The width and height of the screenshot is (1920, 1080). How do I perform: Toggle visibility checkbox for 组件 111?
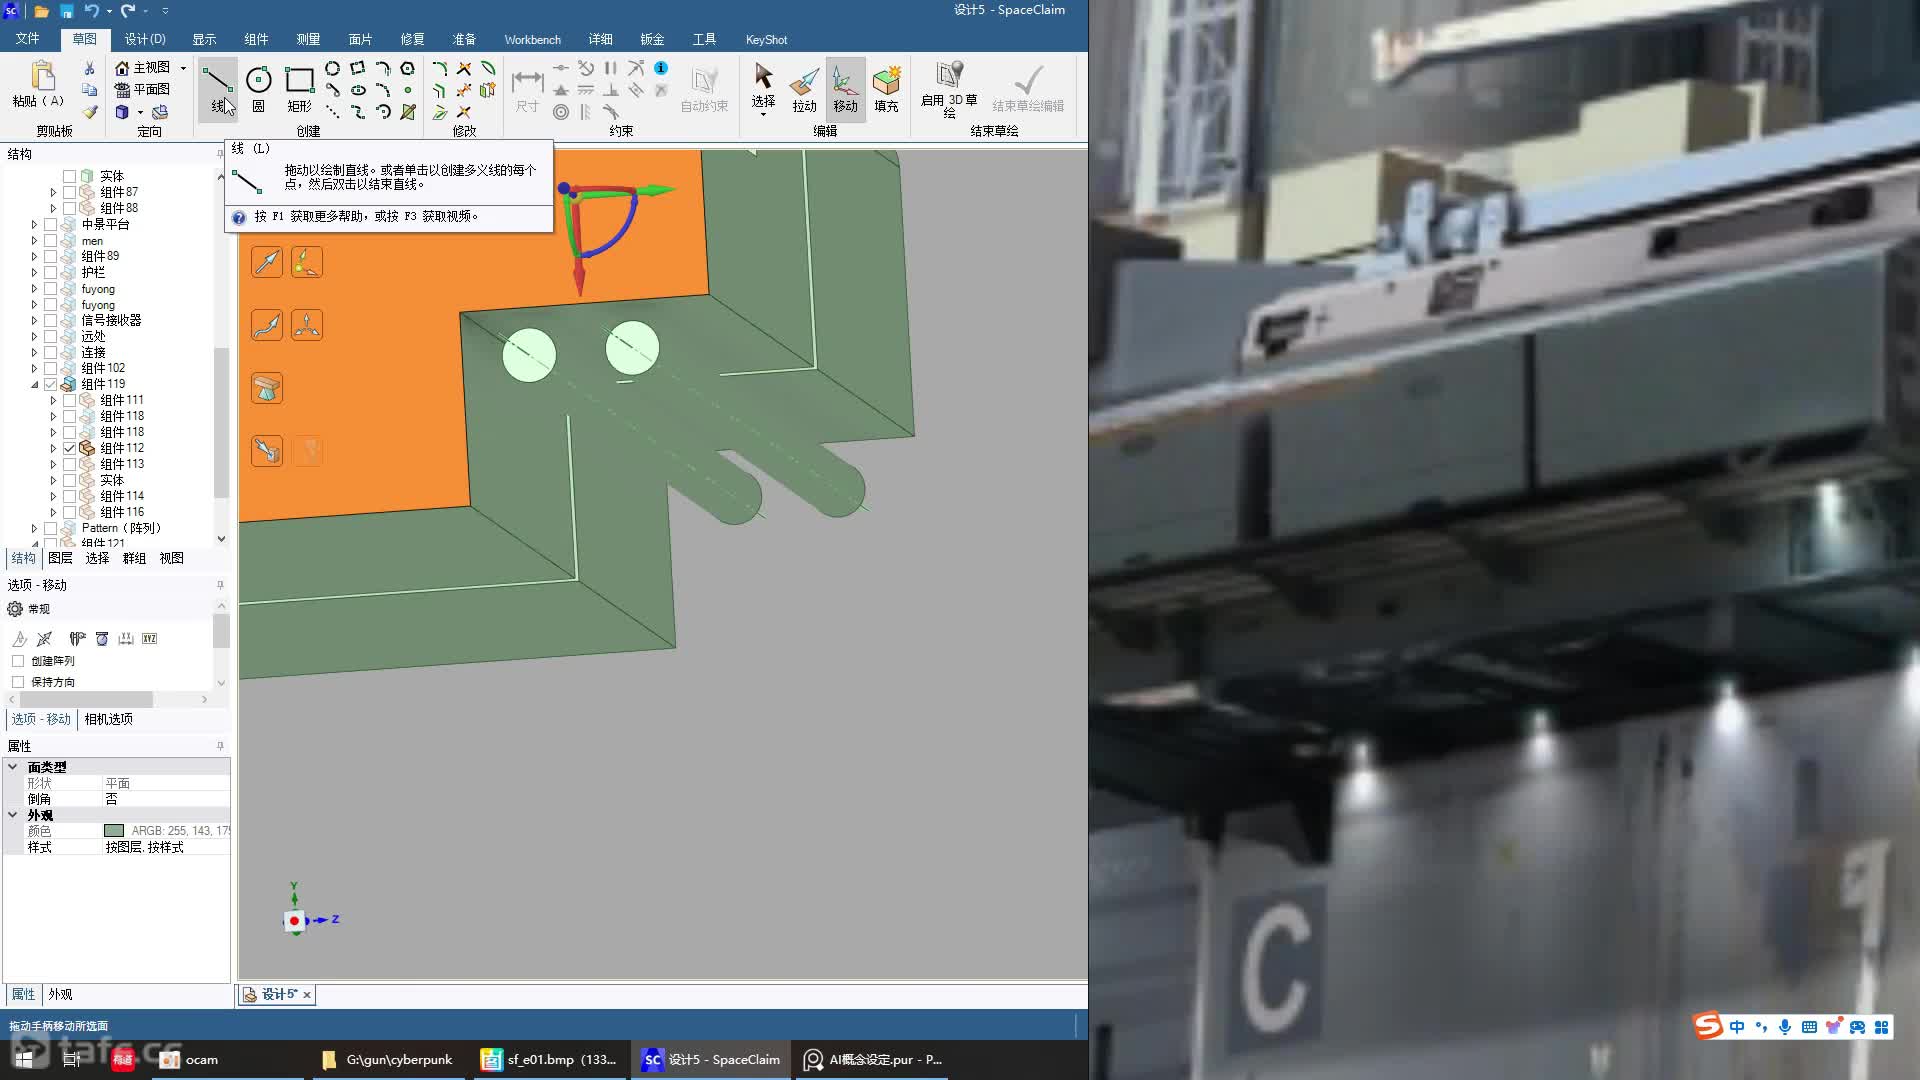click(x=69, y=400)
